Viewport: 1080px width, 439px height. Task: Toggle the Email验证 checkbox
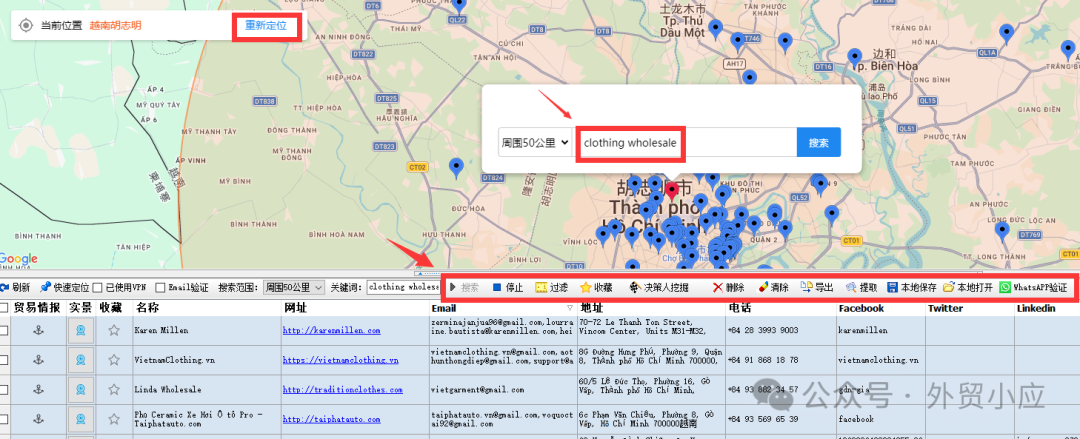click(161, 288)
